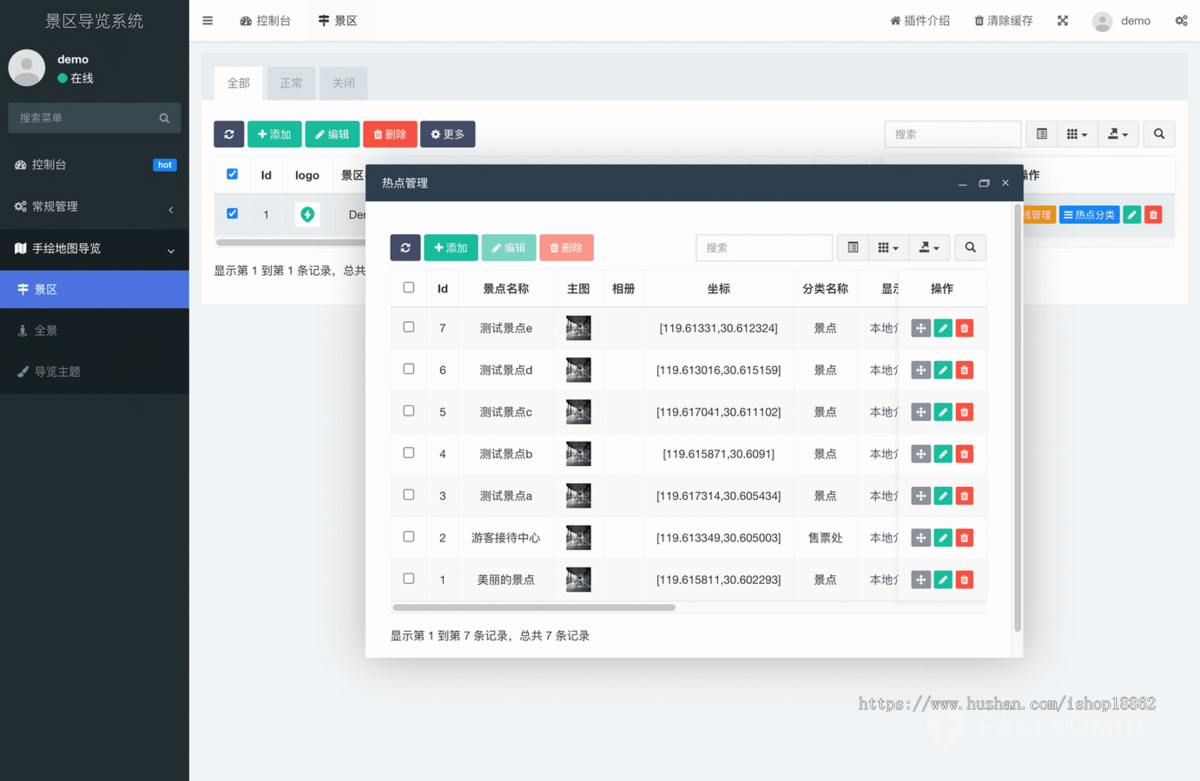Check the checkbox for 美丽的景点 row
The height and width of the screenshot is (781, 1200).
point(408,579)
